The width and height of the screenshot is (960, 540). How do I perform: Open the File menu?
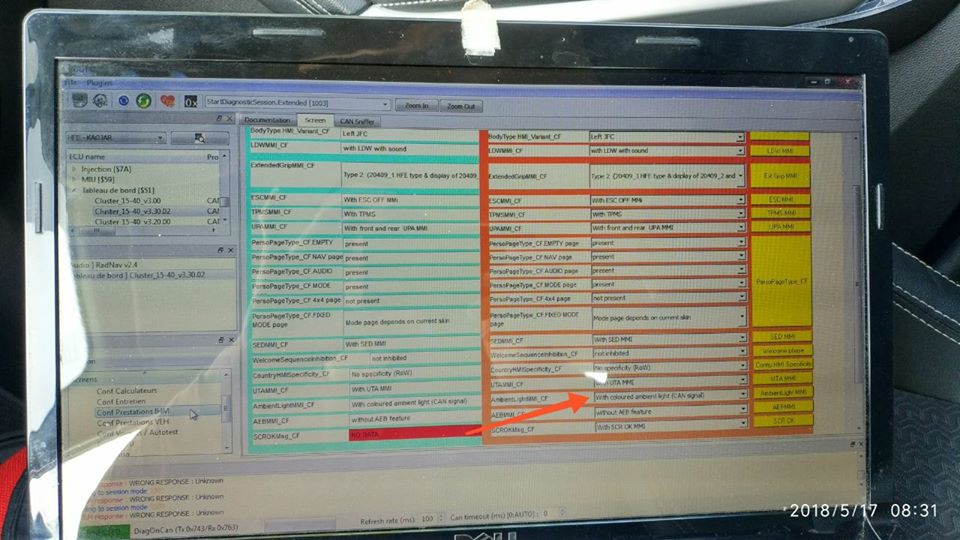(71, 83)
